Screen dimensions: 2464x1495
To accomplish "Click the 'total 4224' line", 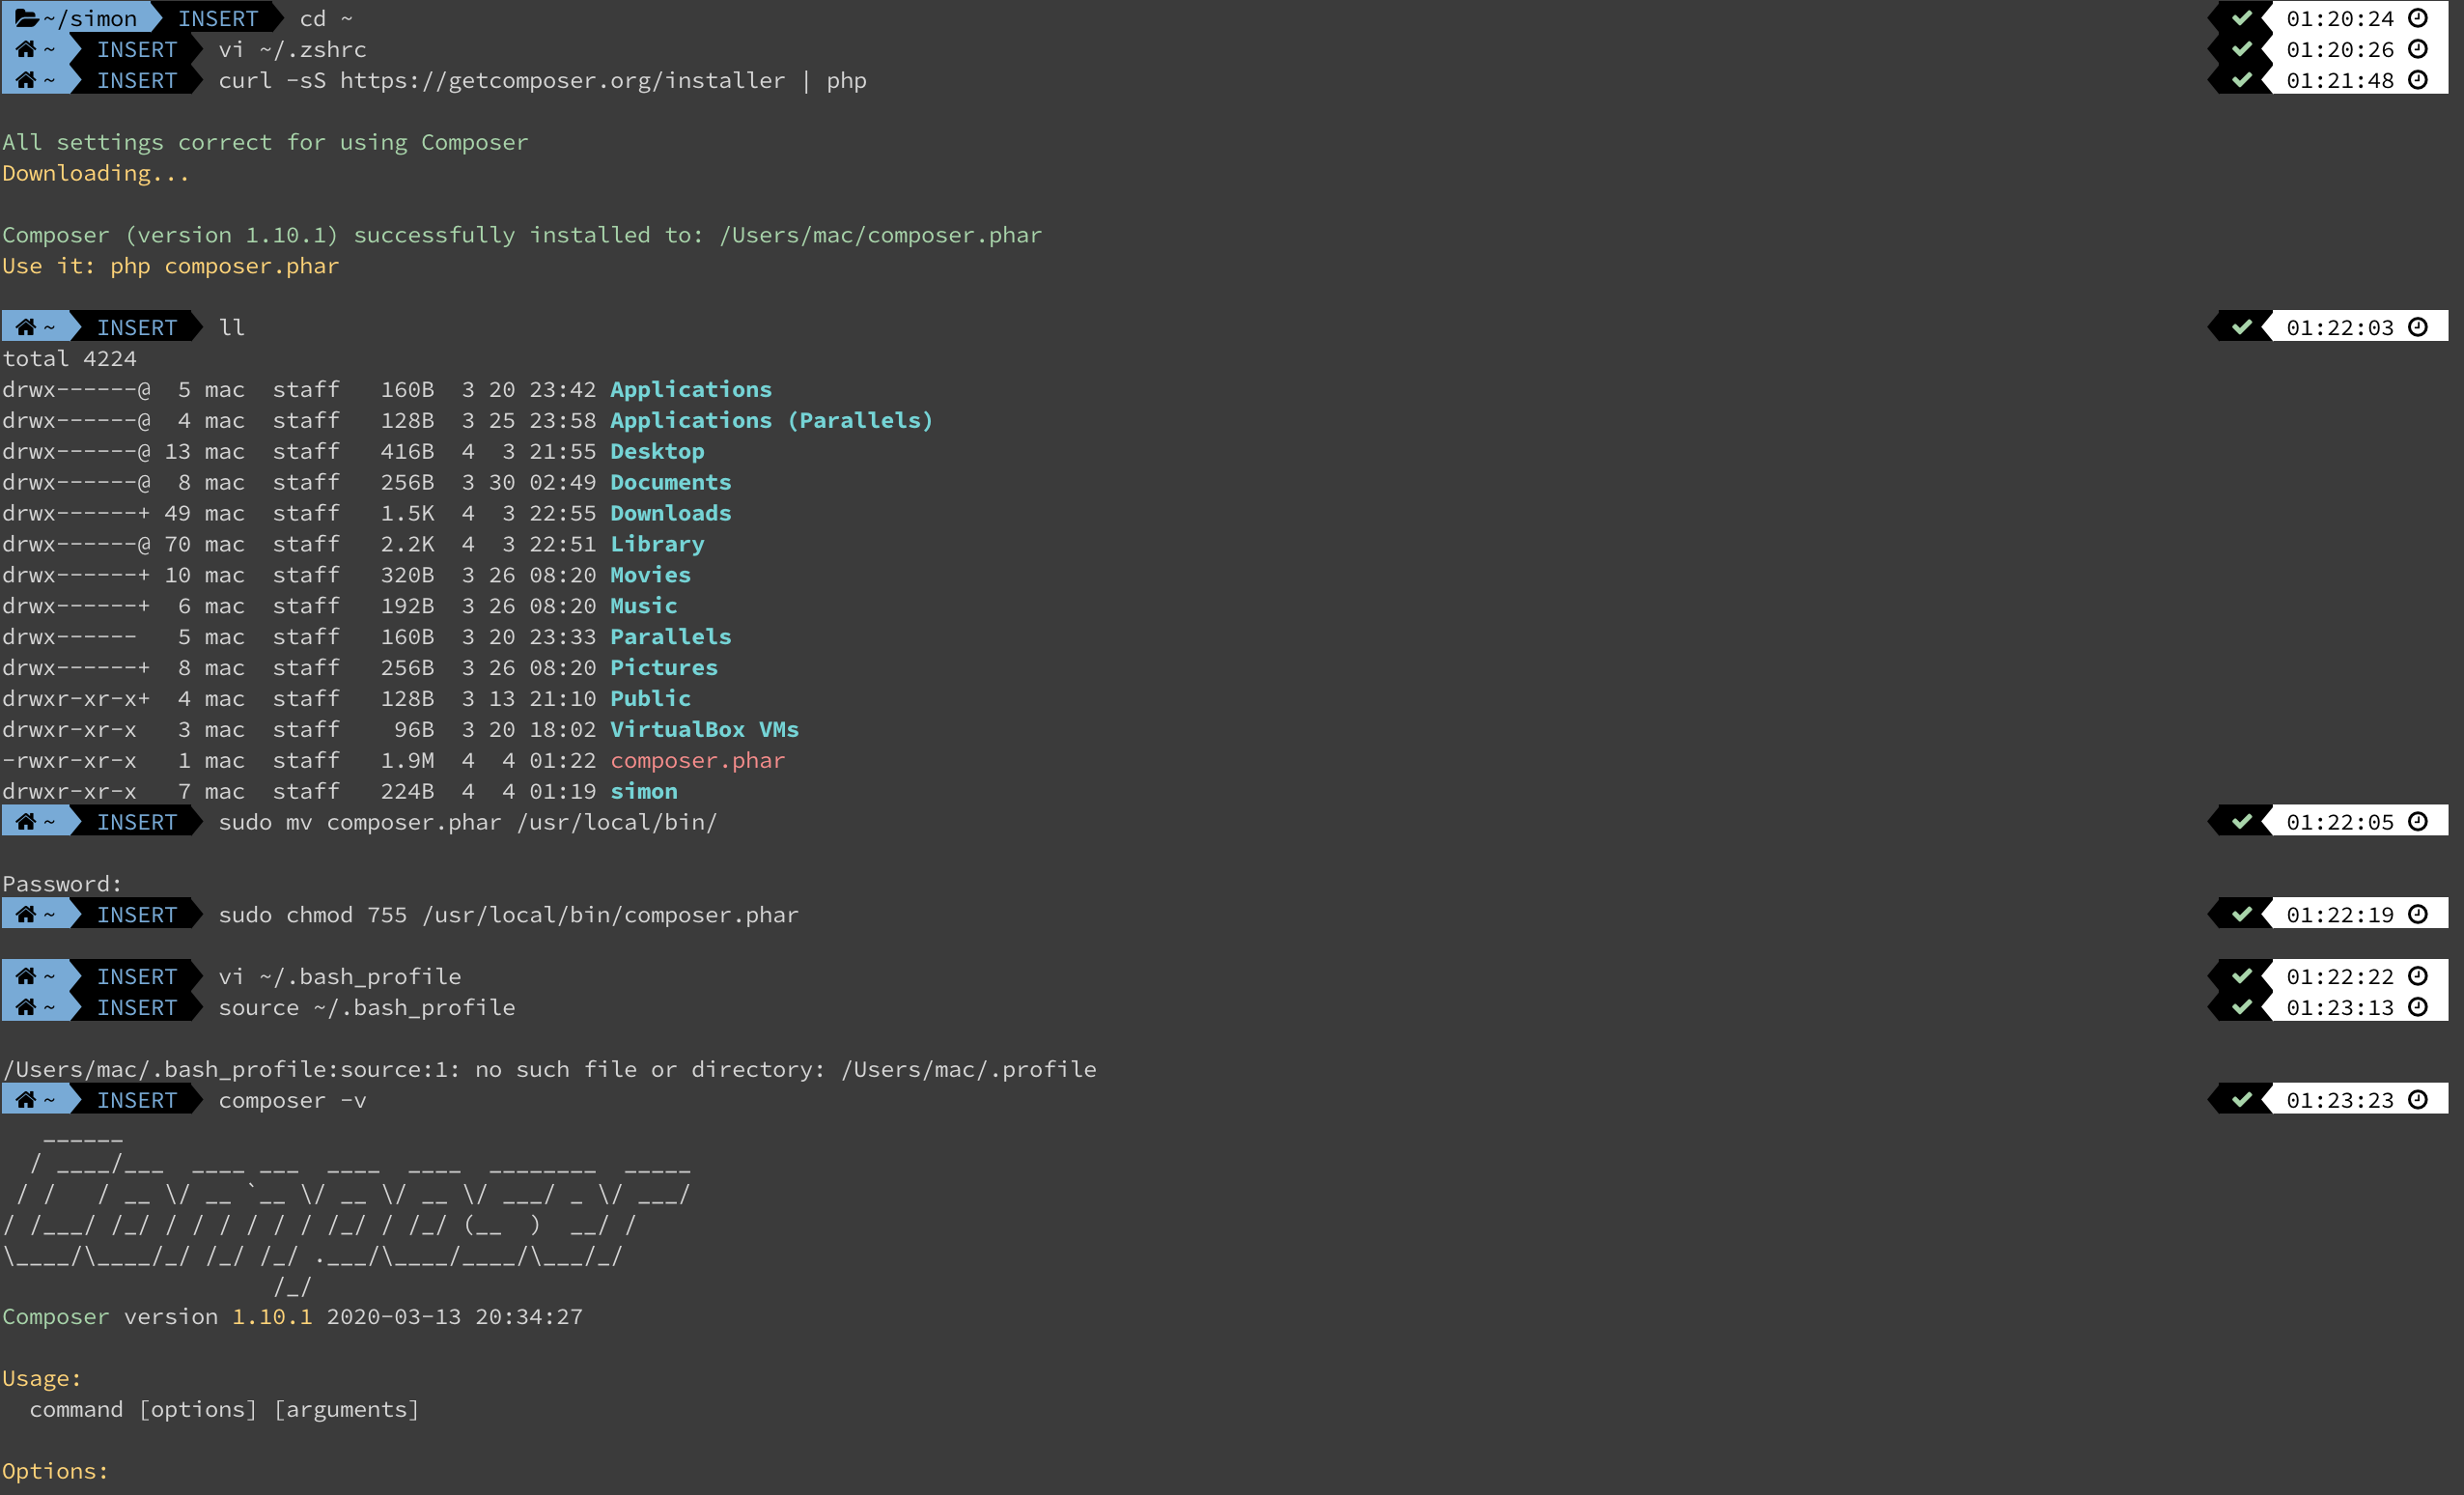I will (x=69, y=358).
